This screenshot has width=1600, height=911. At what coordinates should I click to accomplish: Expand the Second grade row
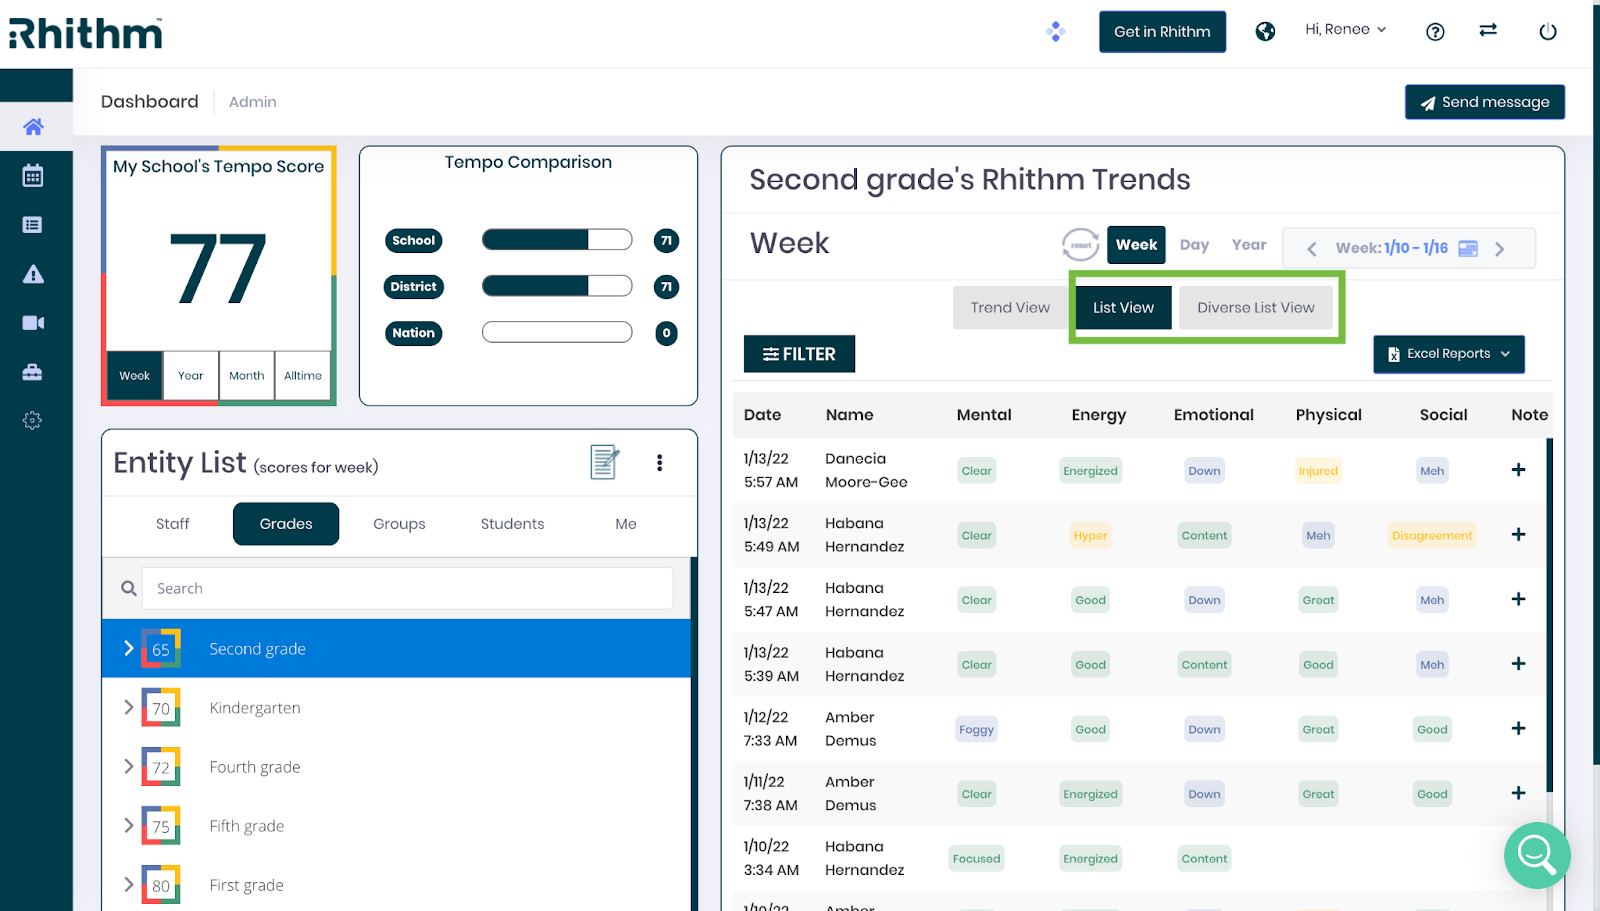[x=129, y=648]
